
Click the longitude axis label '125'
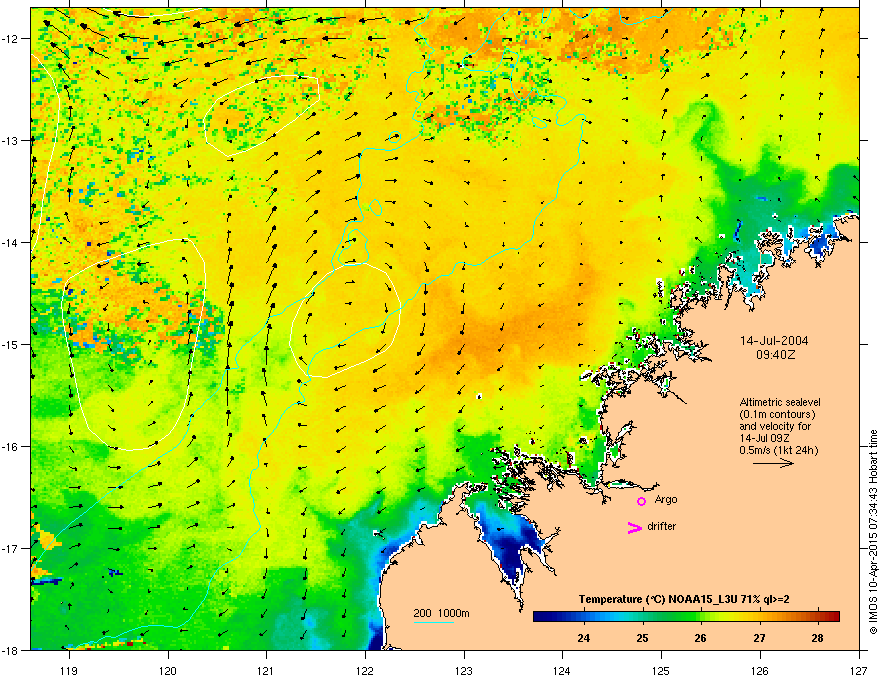click(x=661, y=670)
